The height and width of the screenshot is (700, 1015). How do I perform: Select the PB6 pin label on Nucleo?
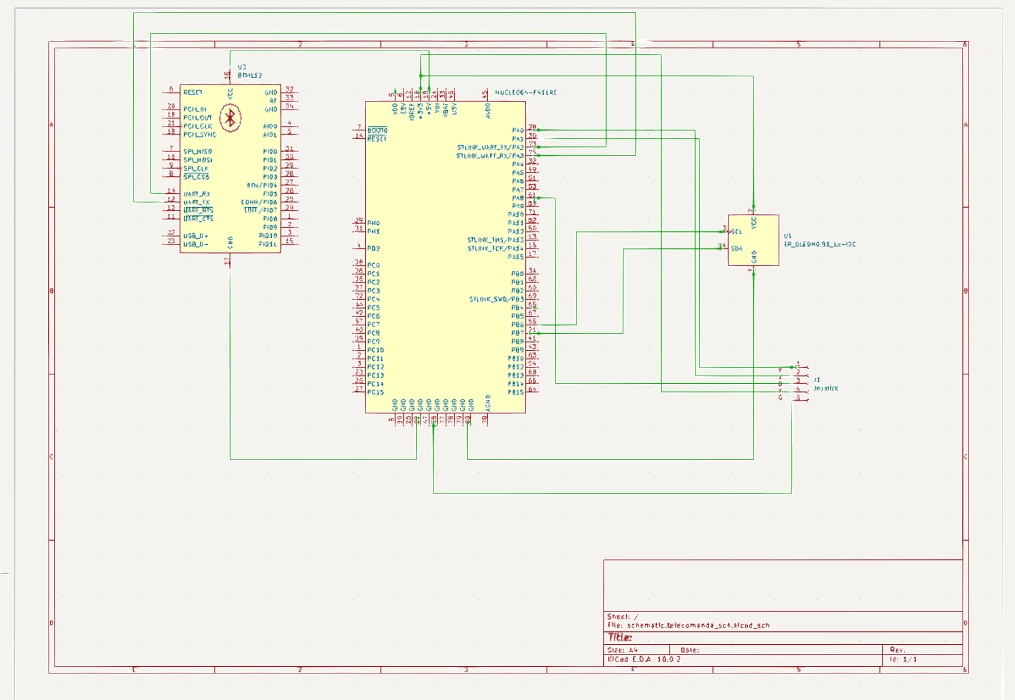click(x=517, y=324)
